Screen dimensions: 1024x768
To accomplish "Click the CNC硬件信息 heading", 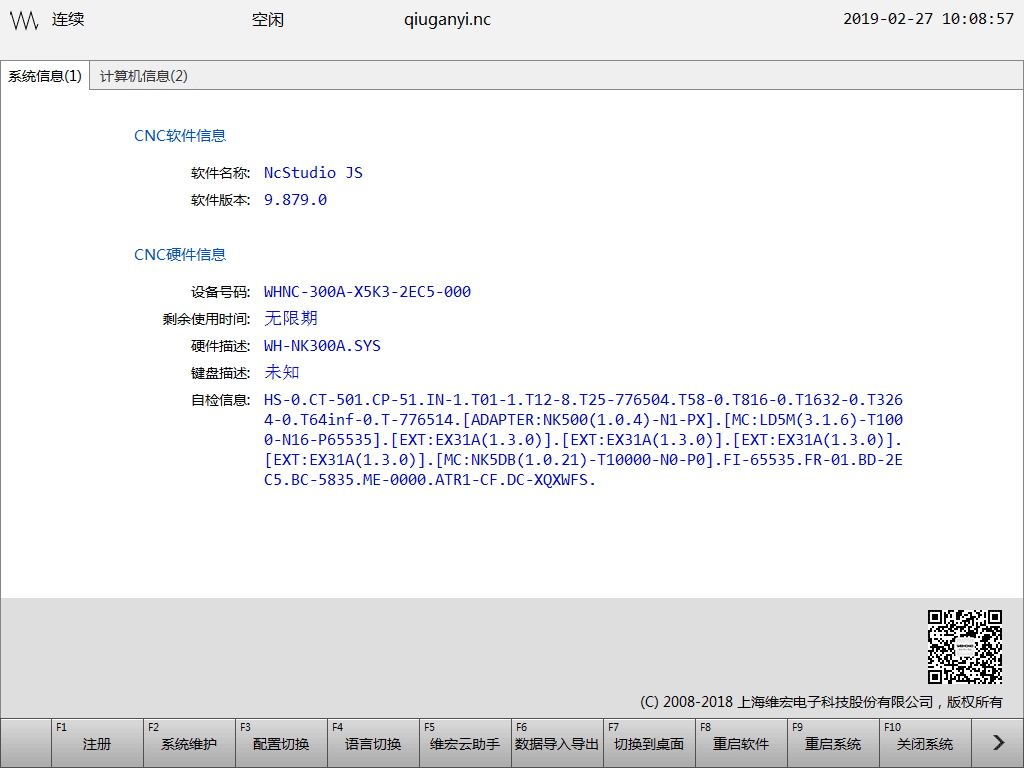I will [x=180, y=255].
